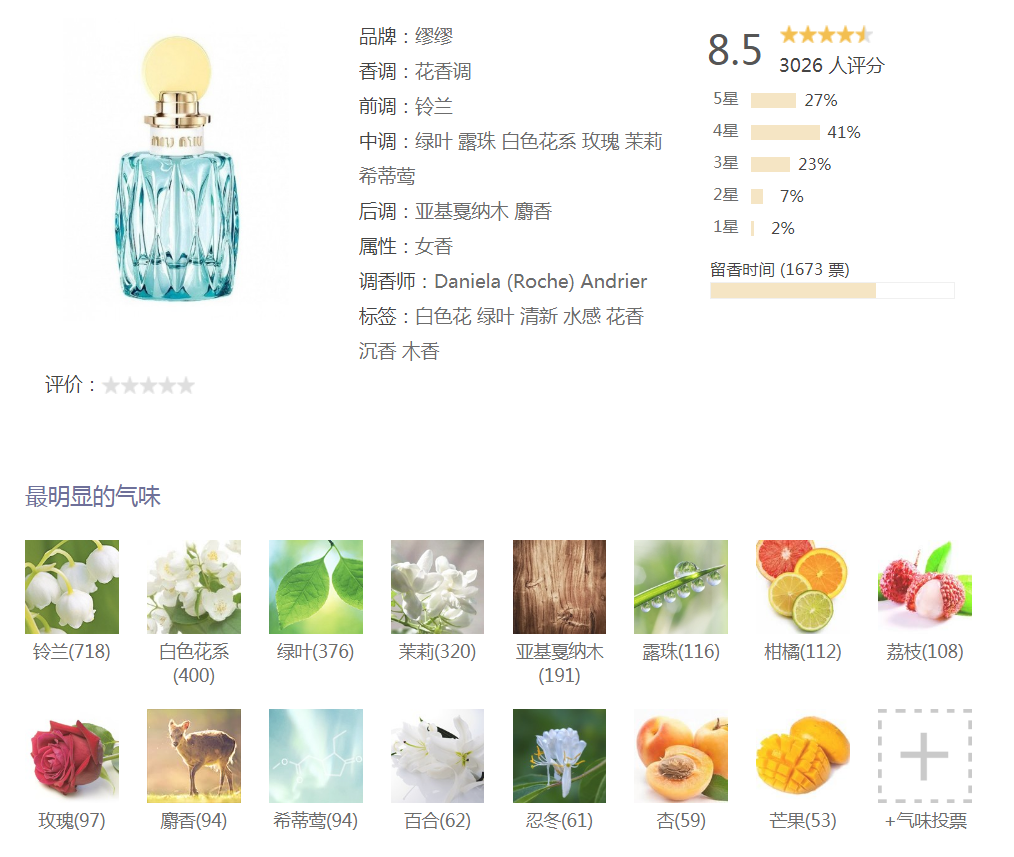
Task: Select the 芒果 mango scent icon
Action: (803, 755)
